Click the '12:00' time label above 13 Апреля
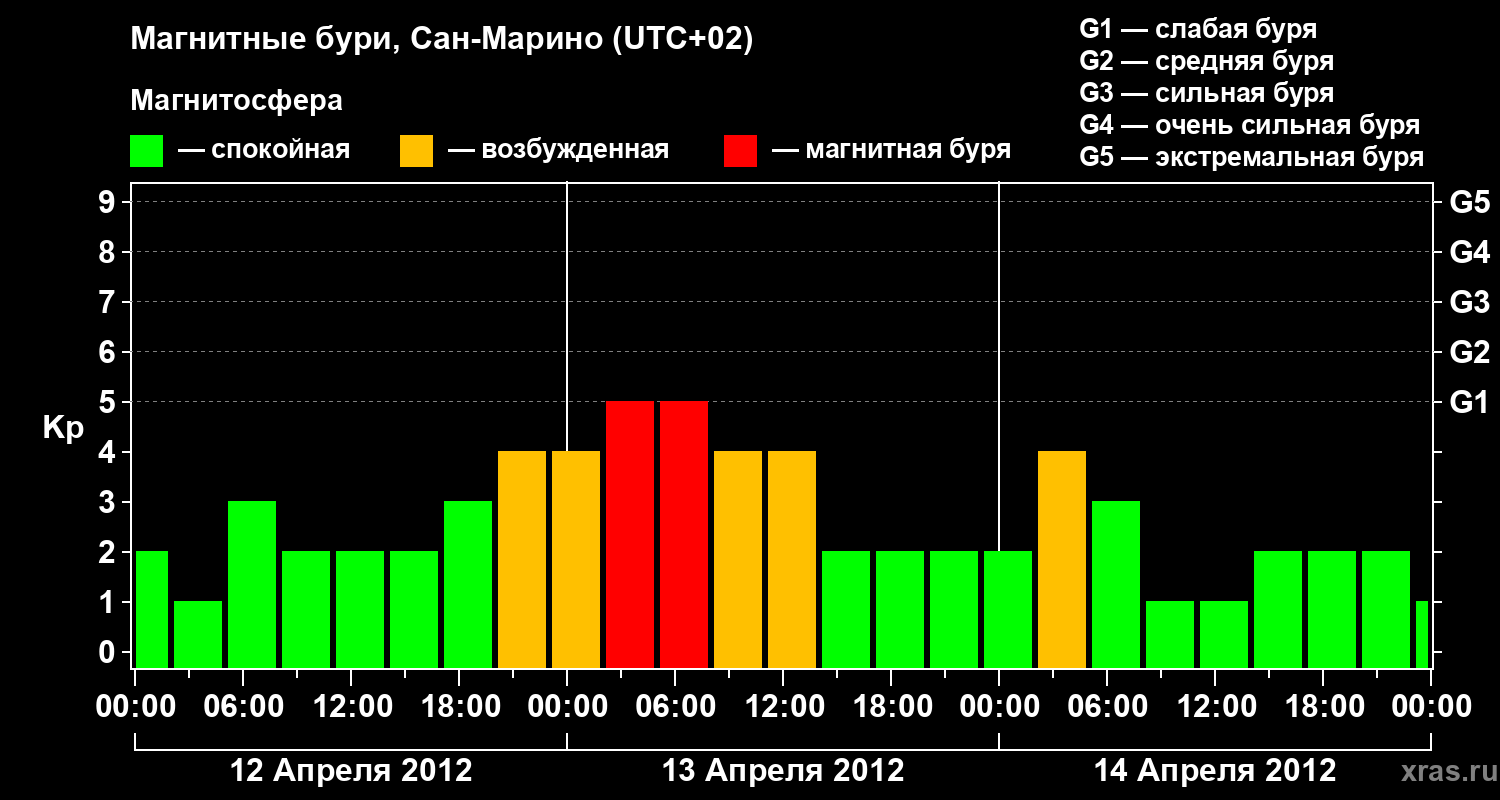1500x800 pixels. tap(783, 707)
